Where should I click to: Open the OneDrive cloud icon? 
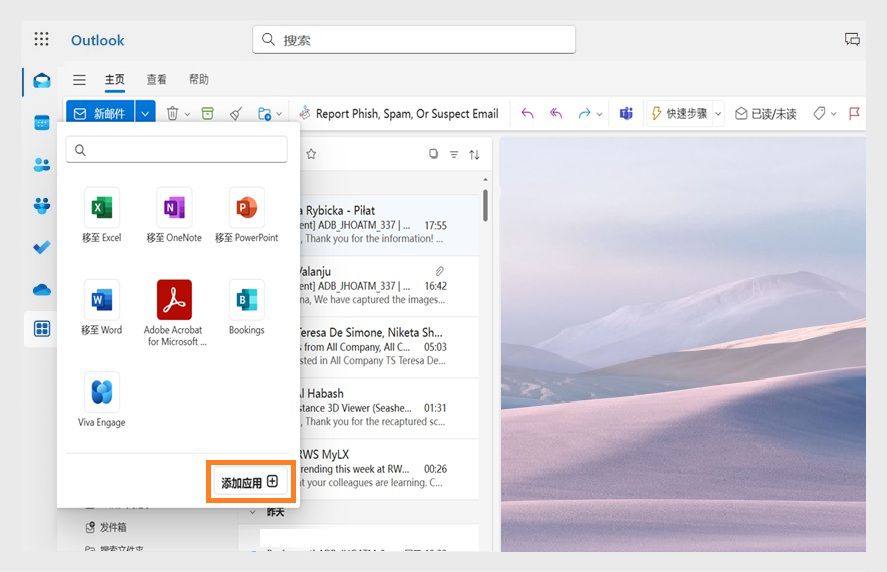[42, 290]
